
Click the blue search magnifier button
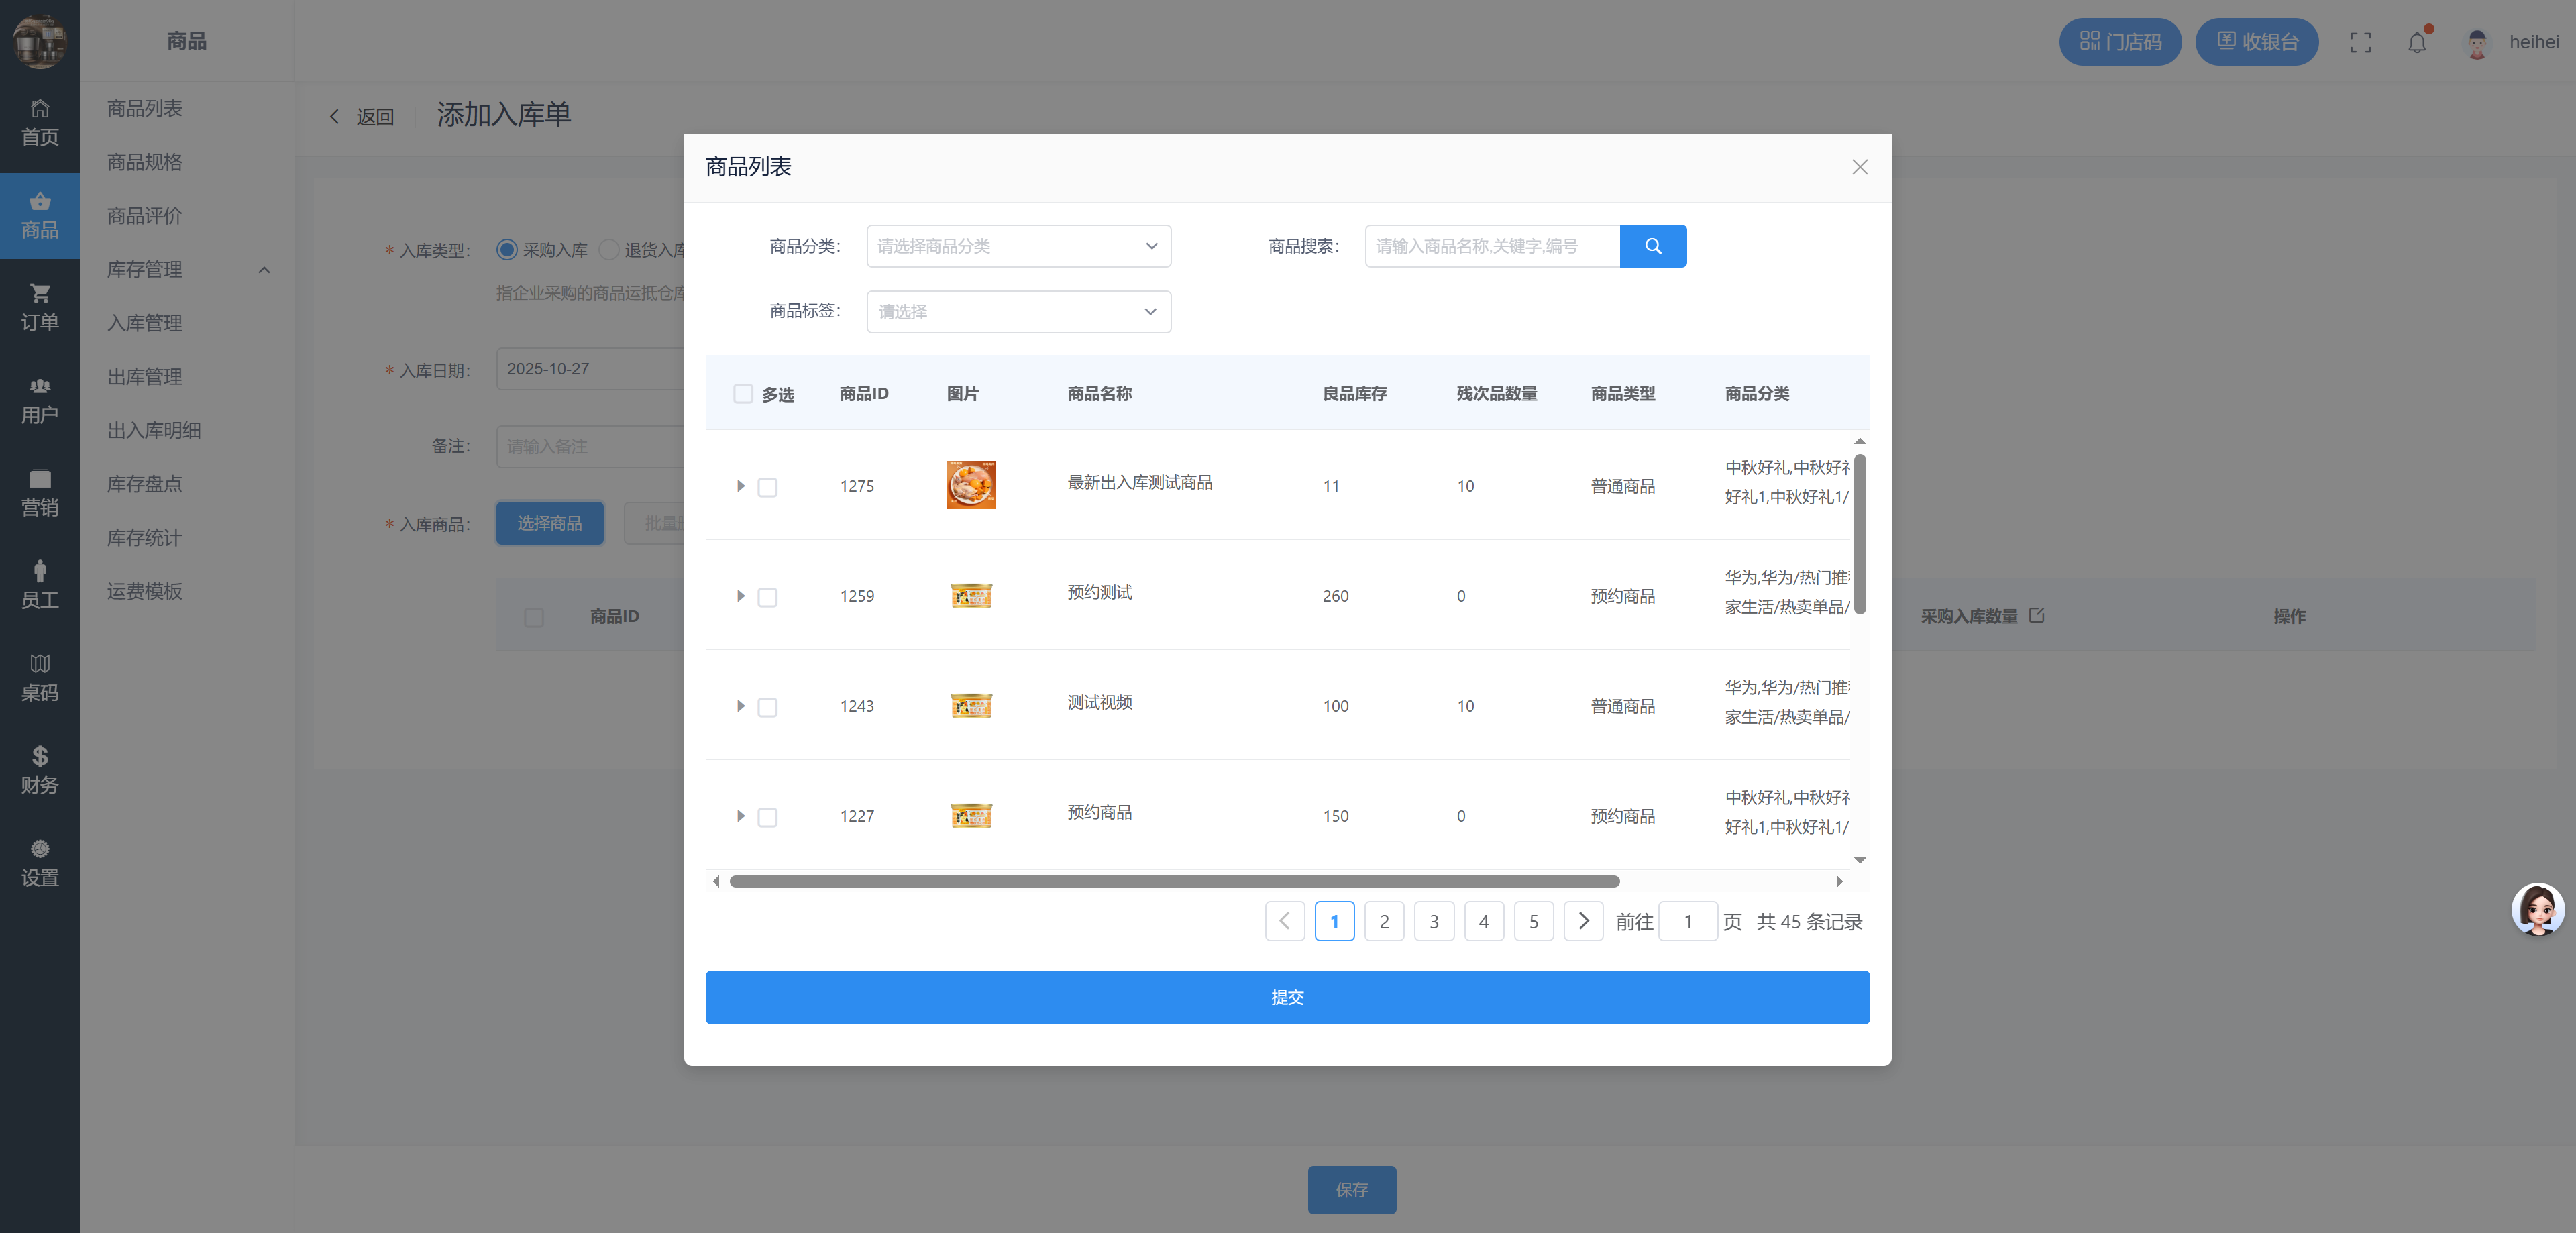[1652, 246]
